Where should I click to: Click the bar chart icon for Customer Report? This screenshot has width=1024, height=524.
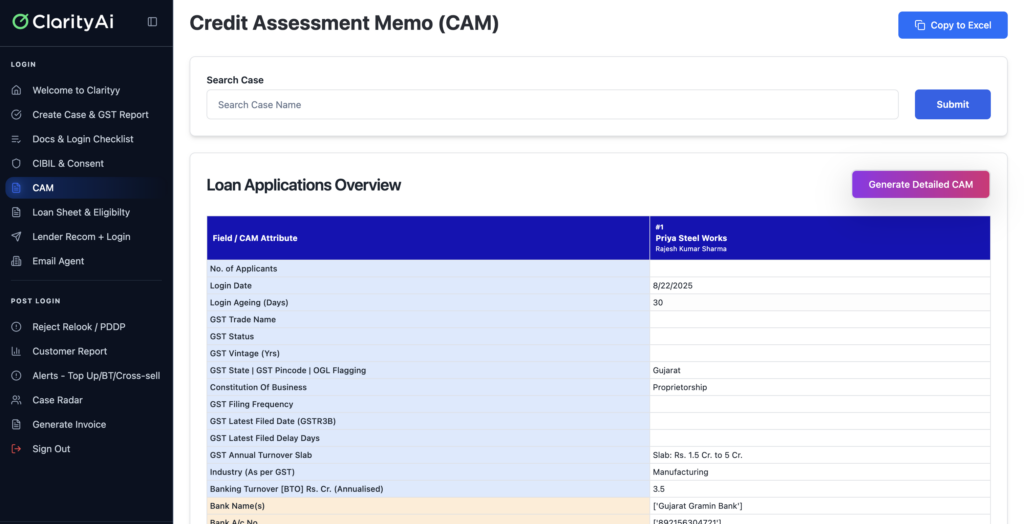click(x=16, y=351)
